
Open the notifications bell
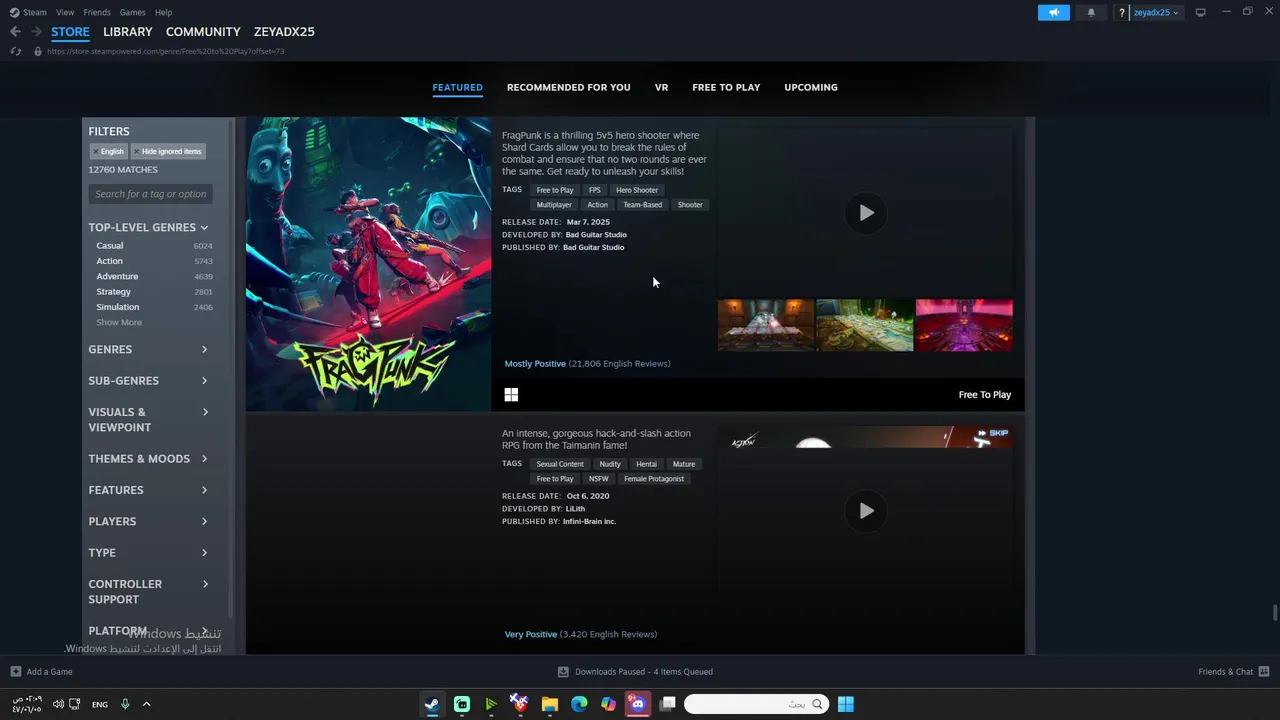[x=1091, y=12]
